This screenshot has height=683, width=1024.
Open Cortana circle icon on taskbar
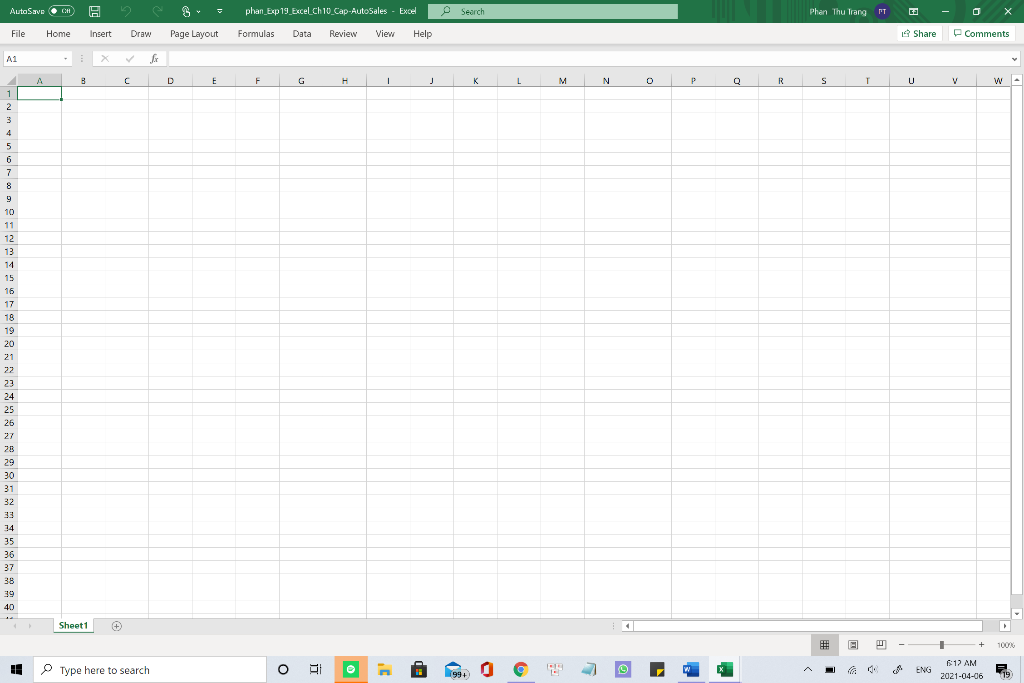pos(283,669)
